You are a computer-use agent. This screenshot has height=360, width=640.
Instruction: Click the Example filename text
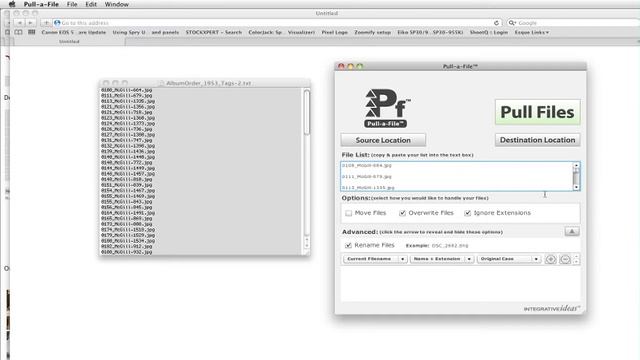click(437, 246)
